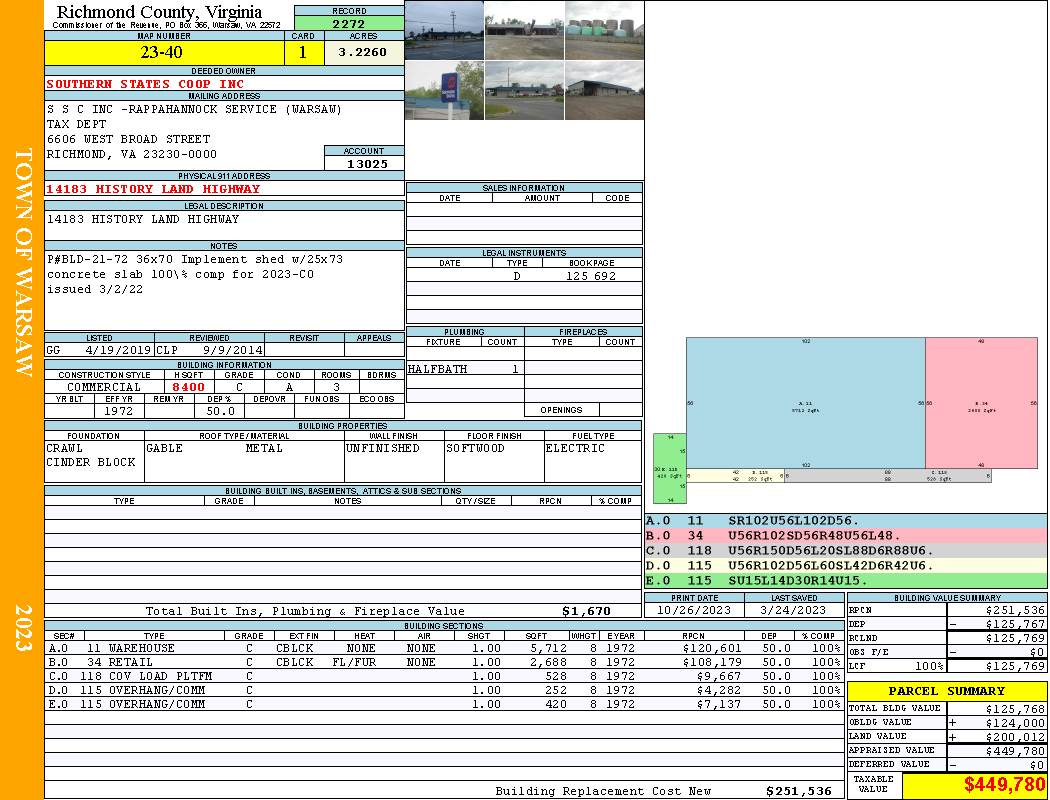Select Richmond County, Virginia title
This screenshot has height=800, width=1050.
(159, 12)
